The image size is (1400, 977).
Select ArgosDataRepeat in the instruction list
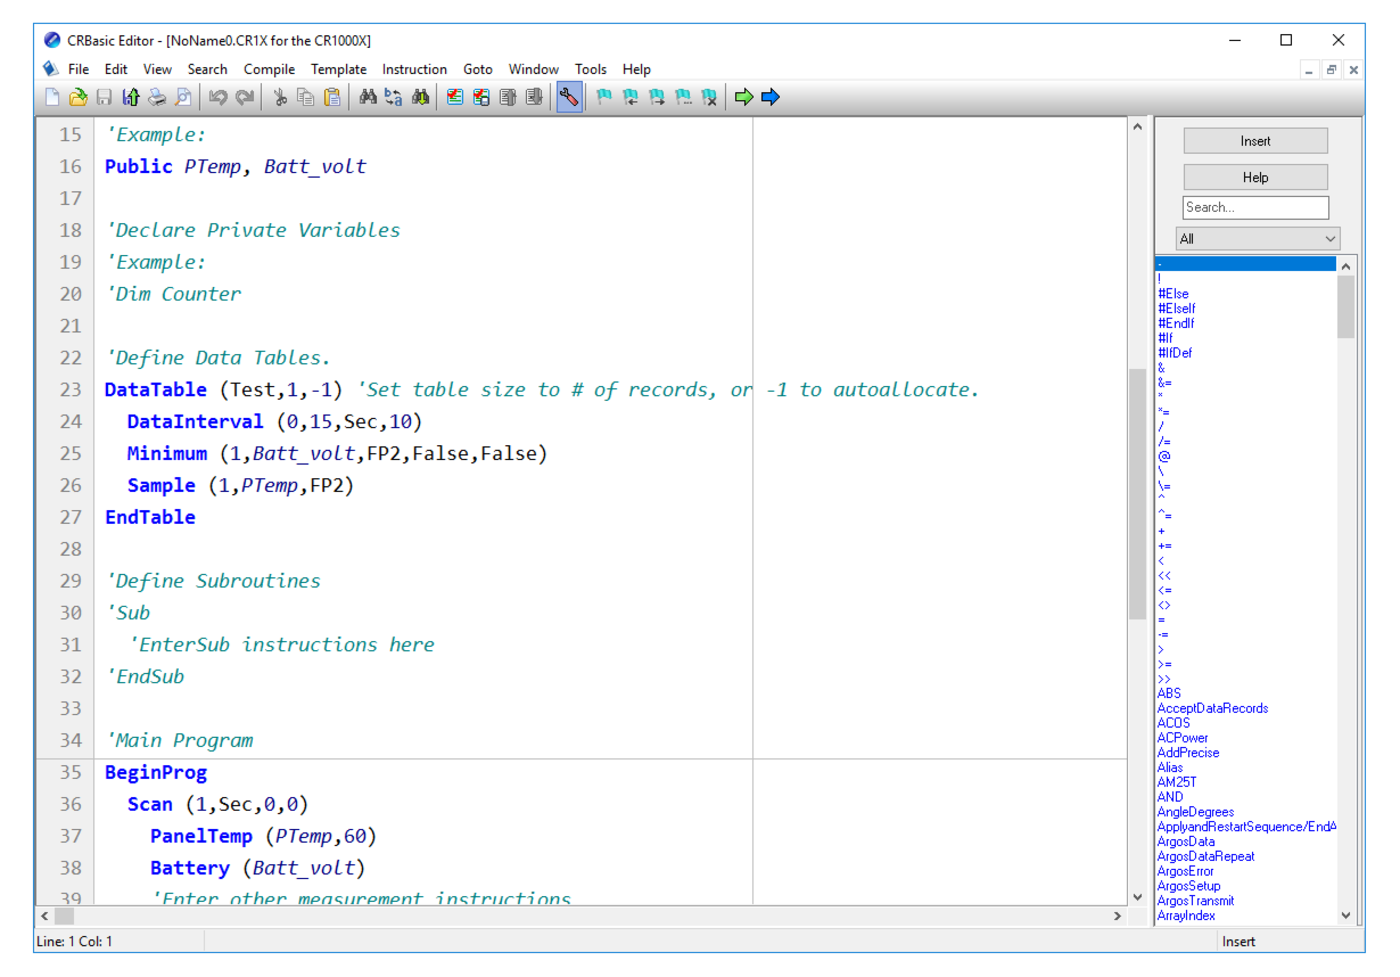[1206, 856]
